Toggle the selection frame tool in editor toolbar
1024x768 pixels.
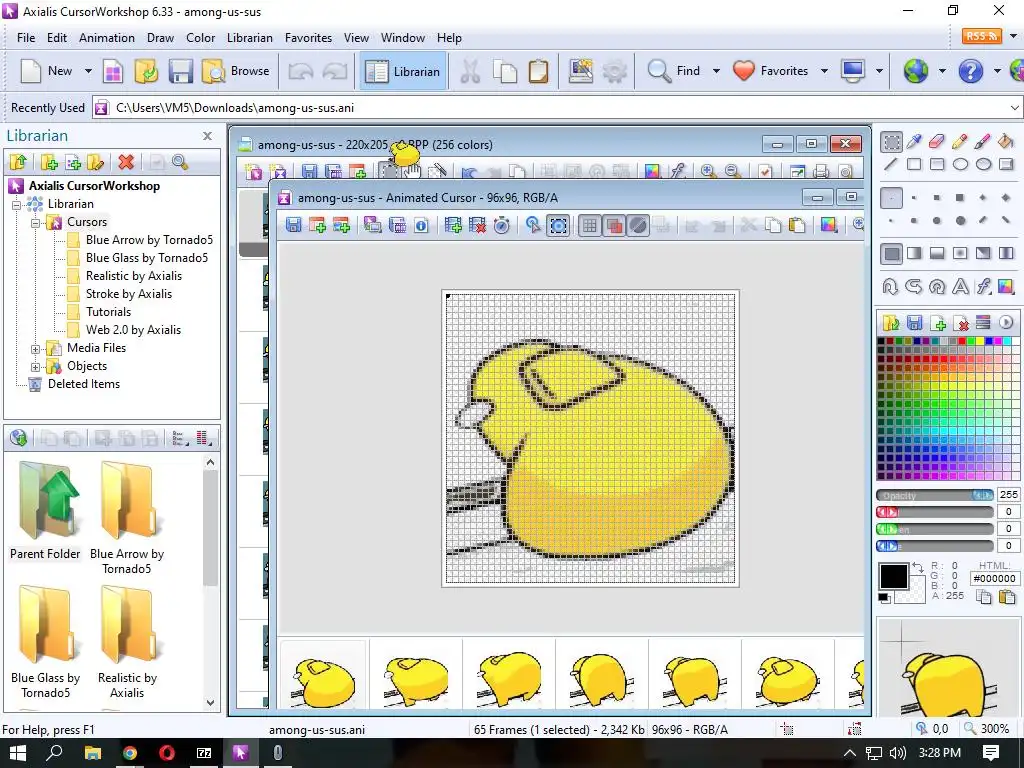558,226
